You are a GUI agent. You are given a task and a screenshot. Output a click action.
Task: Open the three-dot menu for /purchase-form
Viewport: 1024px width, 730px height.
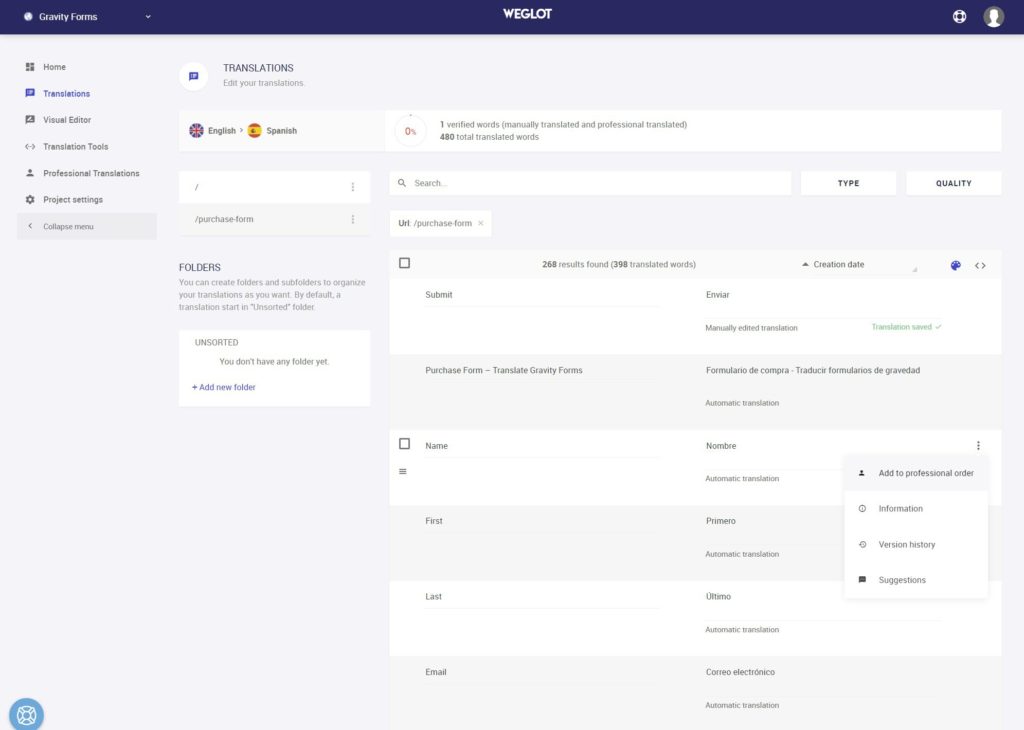click(x=352, y=218)
